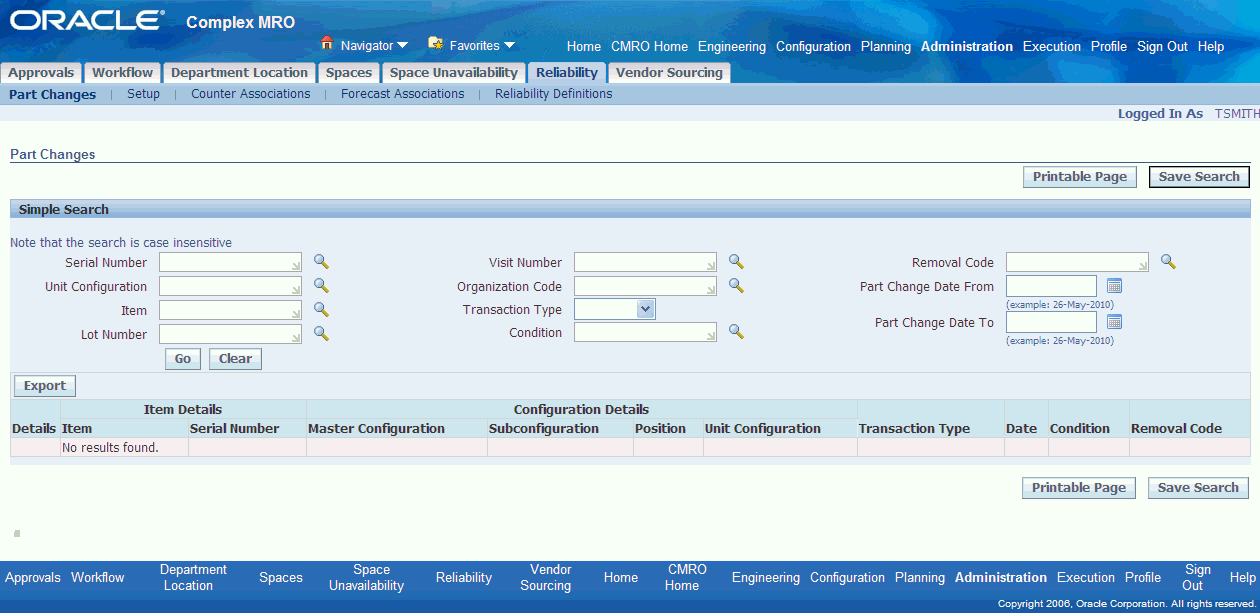The height and width of the screenshot is (613, 1260).
Task: Open Configuration top navigation link
Action: (813, 47)
